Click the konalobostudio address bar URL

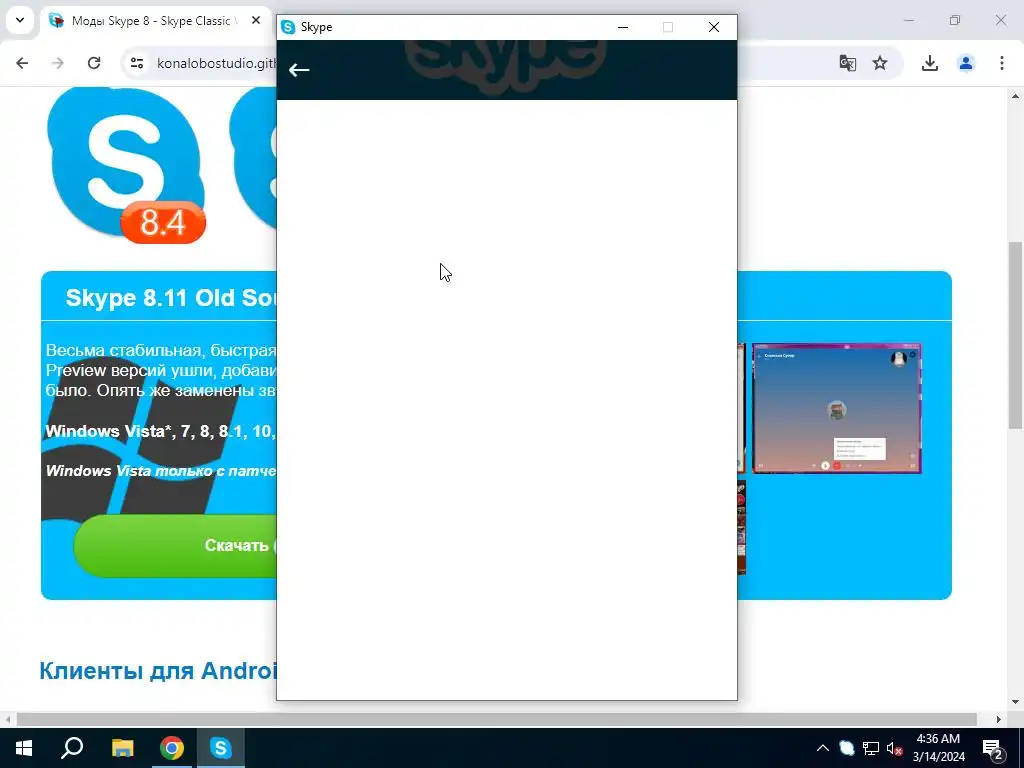tap(217, 63)
